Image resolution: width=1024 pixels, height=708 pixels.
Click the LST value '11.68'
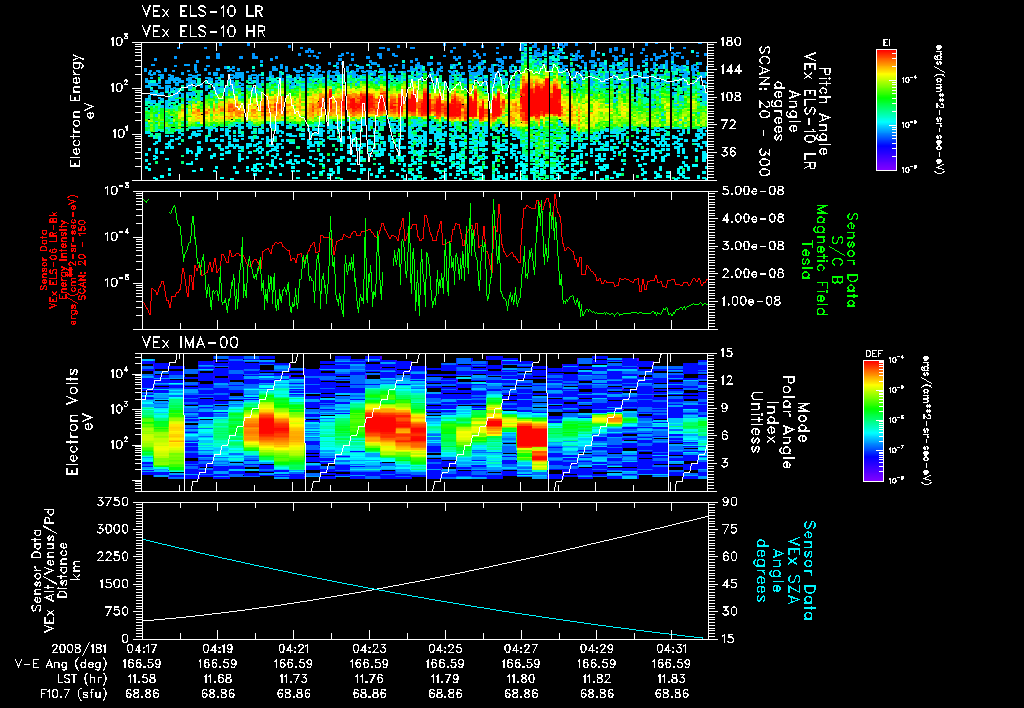tap(217, 679)
